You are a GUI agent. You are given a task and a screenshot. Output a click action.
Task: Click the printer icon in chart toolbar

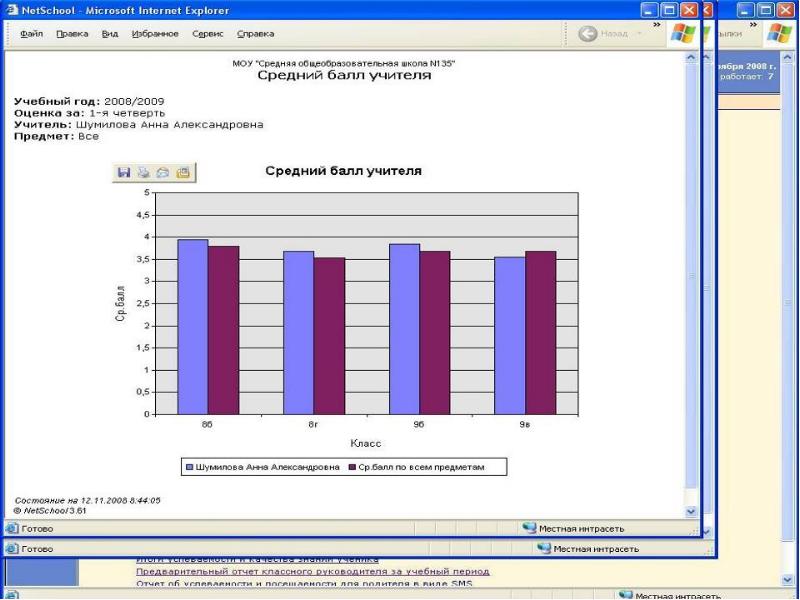pyautogui.click(x=144, y=172)
